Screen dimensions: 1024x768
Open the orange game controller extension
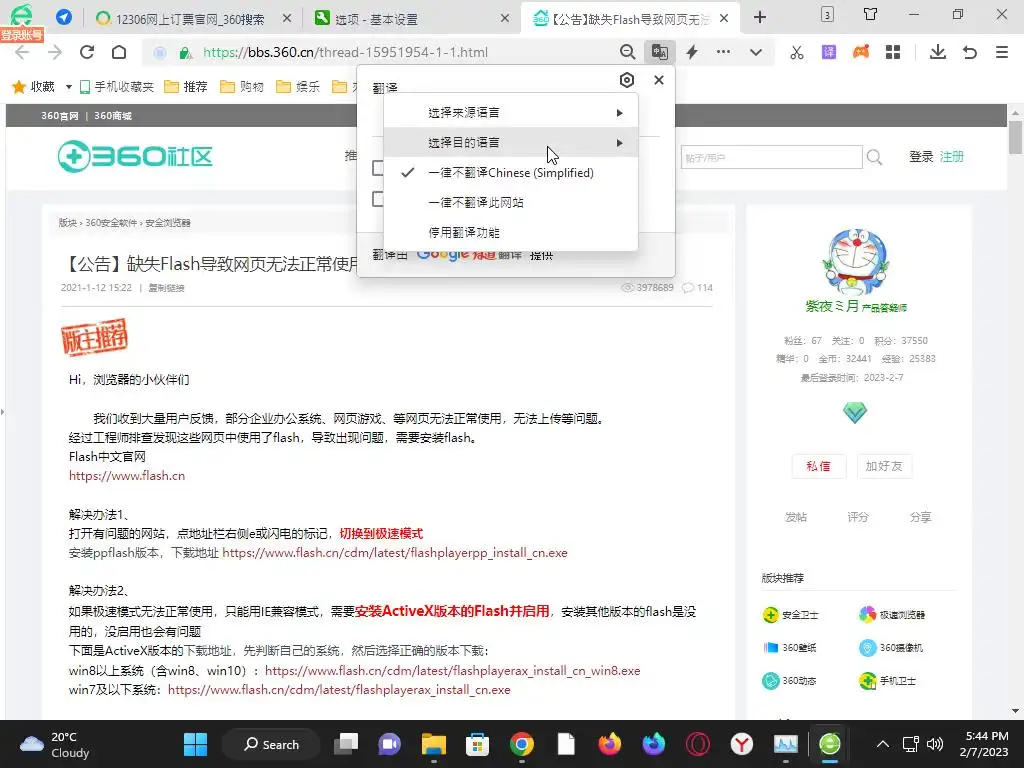click(861, 52)
